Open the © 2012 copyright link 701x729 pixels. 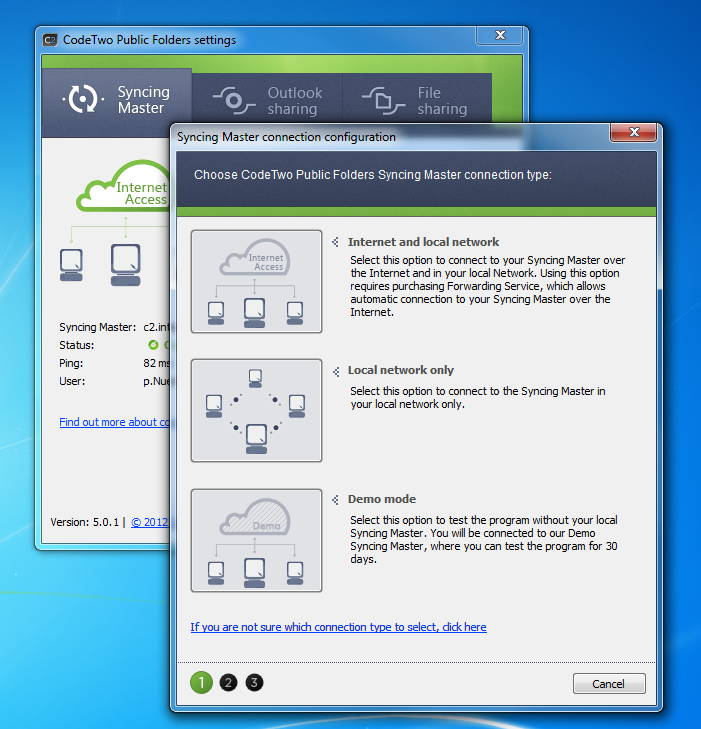(150, 522)
